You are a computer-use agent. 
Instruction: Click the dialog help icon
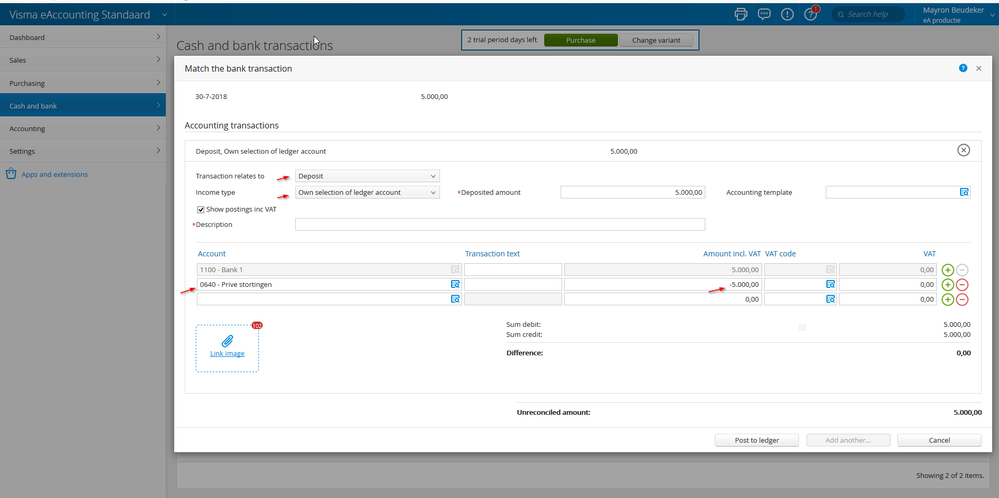[963, 68]
